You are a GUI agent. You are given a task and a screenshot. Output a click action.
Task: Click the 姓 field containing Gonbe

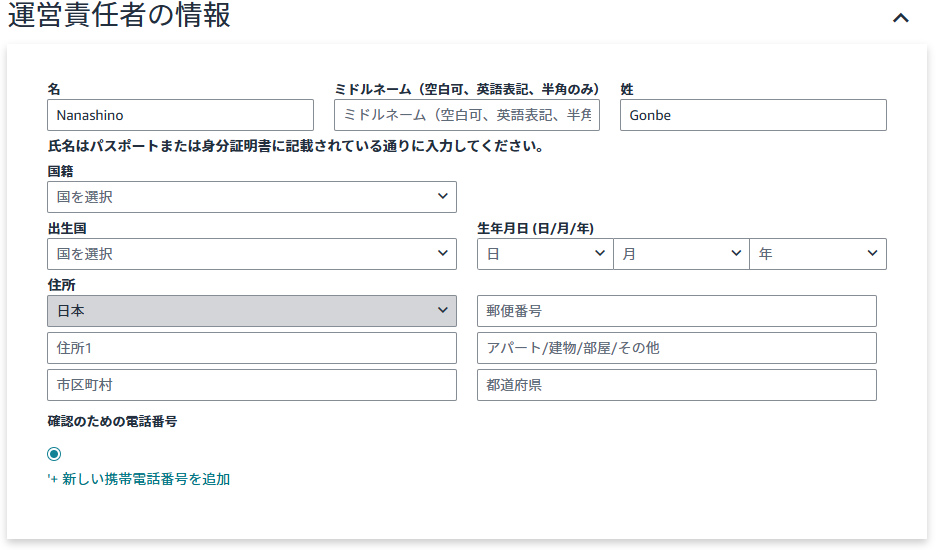point(753,115)
